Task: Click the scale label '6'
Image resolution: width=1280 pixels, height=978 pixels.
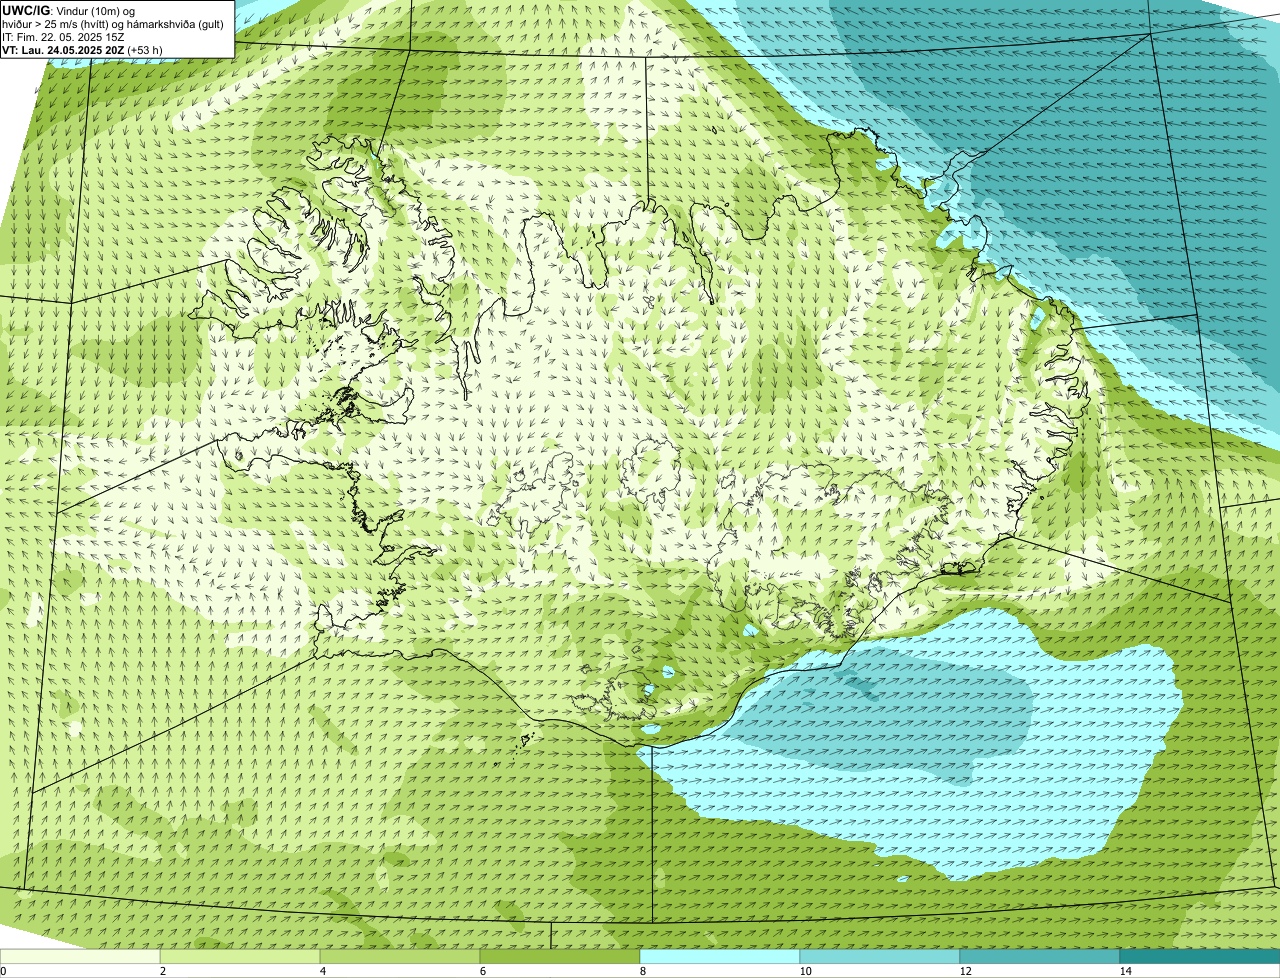Action: [482, 971]
